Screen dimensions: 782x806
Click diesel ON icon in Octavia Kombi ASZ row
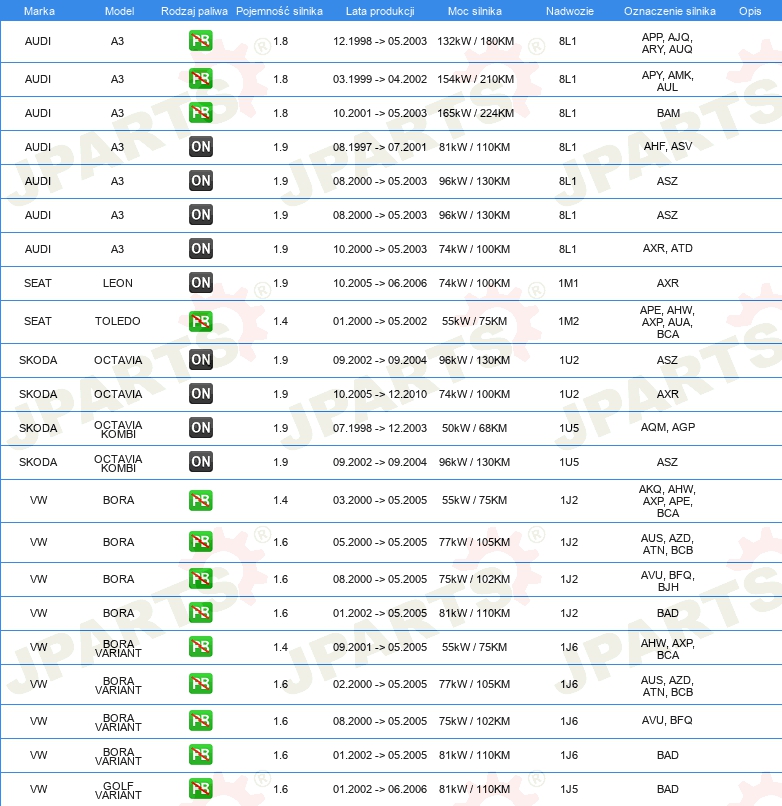point(201,462)
